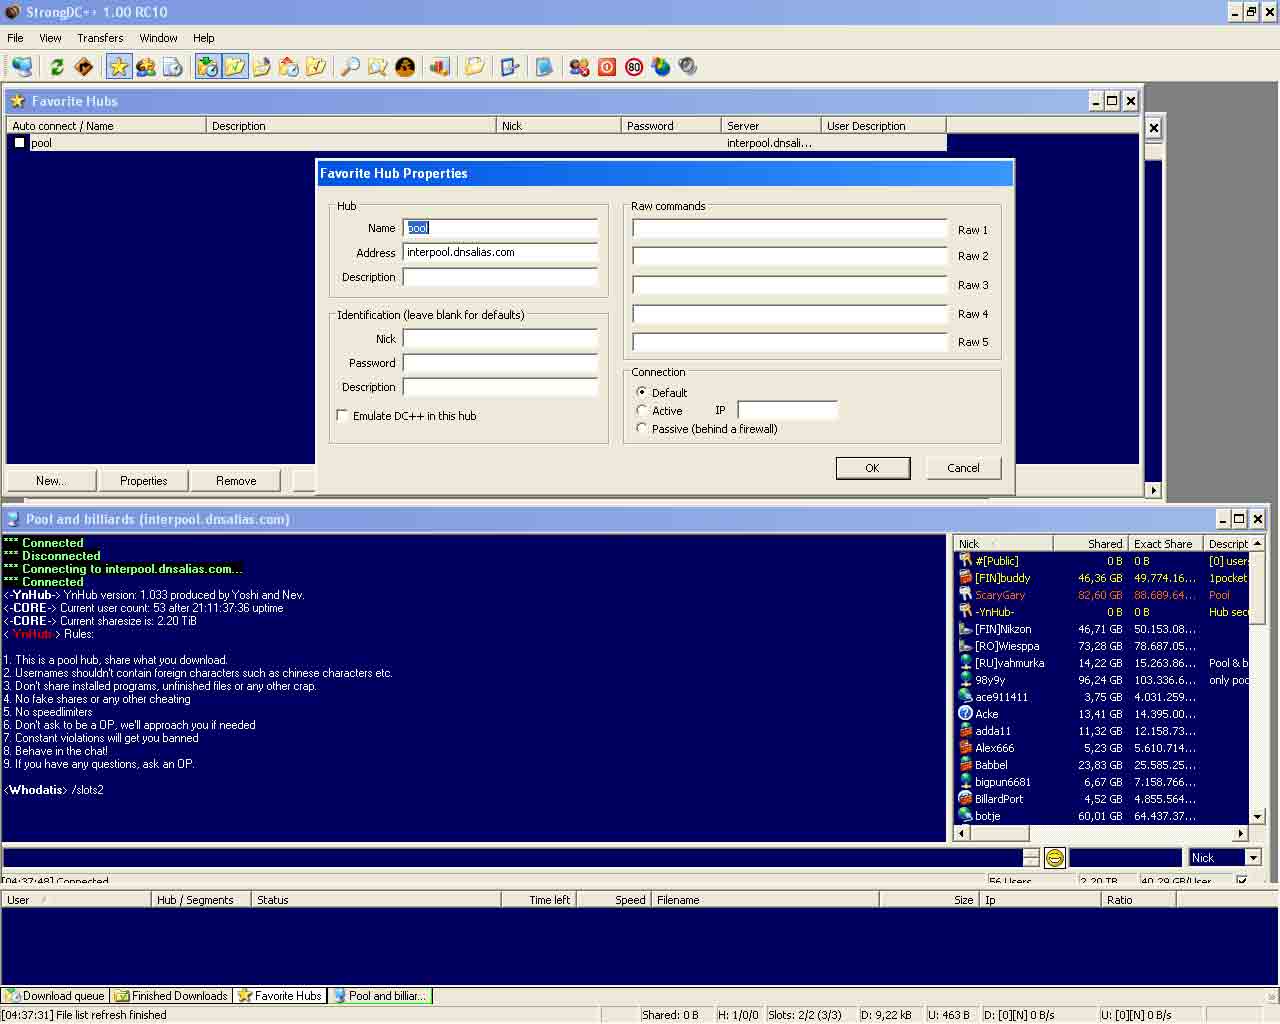Click the globe update-check icon
Screen dimensions: 1280x1024
coord(661,67)
